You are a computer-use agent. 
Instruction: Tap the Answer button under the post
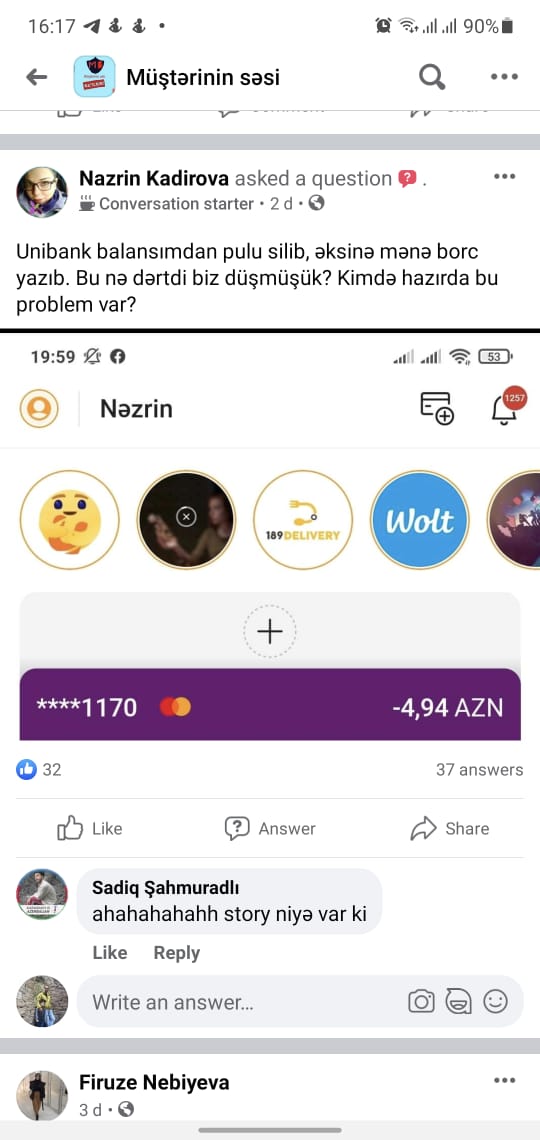tap(270, 829)
